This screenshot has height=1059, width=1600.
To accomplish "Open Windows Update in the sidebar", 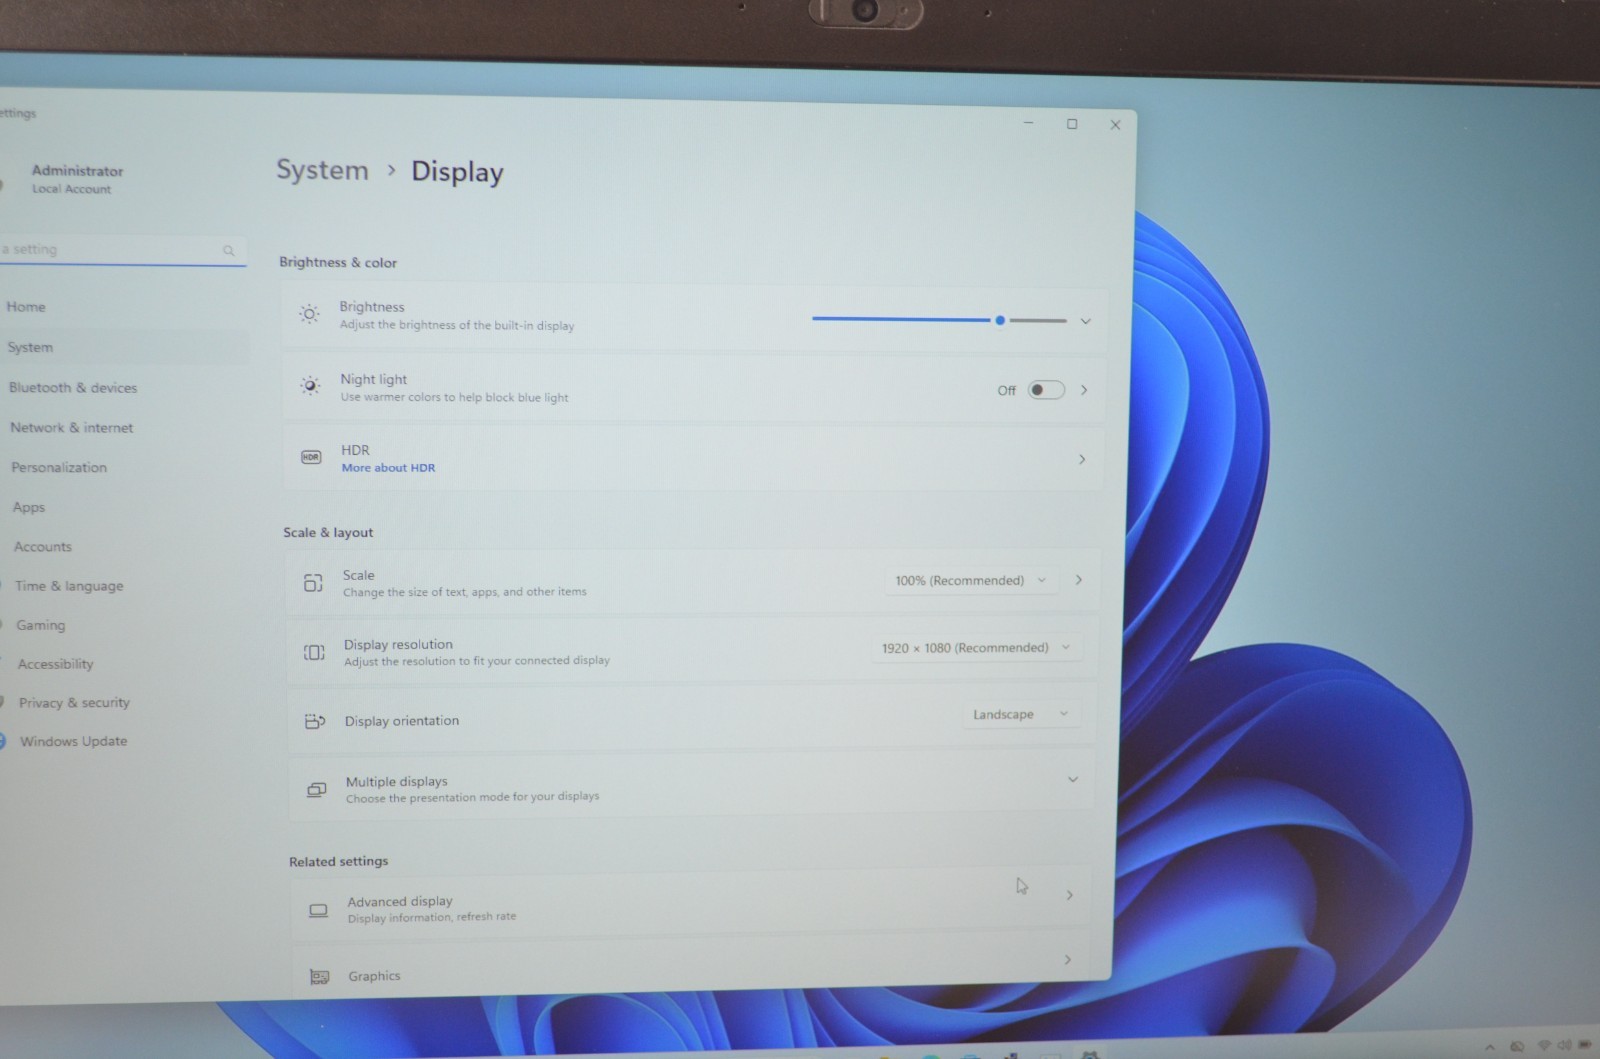I will (74, 741).
